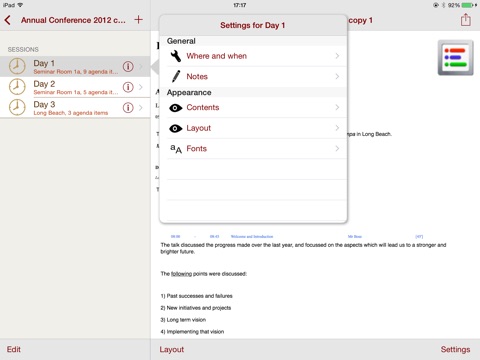Click the Day 2 clock icon
This screenshot has height=360, width=480.
click(17, 87)
